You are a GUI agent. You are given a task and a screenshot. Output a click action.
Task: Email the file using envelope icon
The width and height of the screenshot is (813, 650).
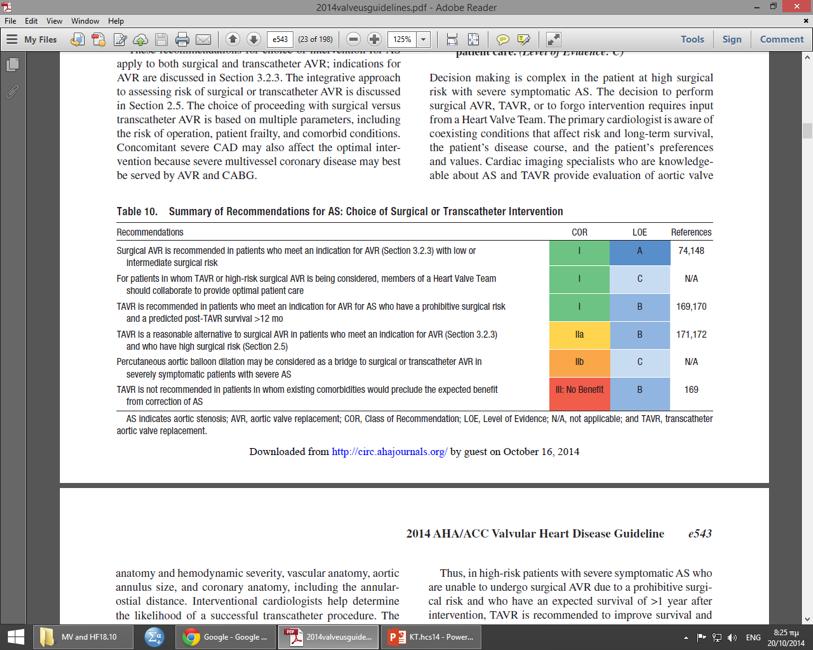pyautogui.click(x=203, y=39)
